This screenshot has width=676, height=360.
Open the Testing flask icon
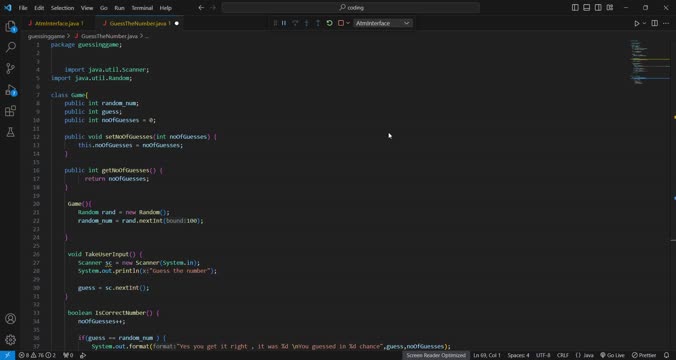(x=10, y=132)
